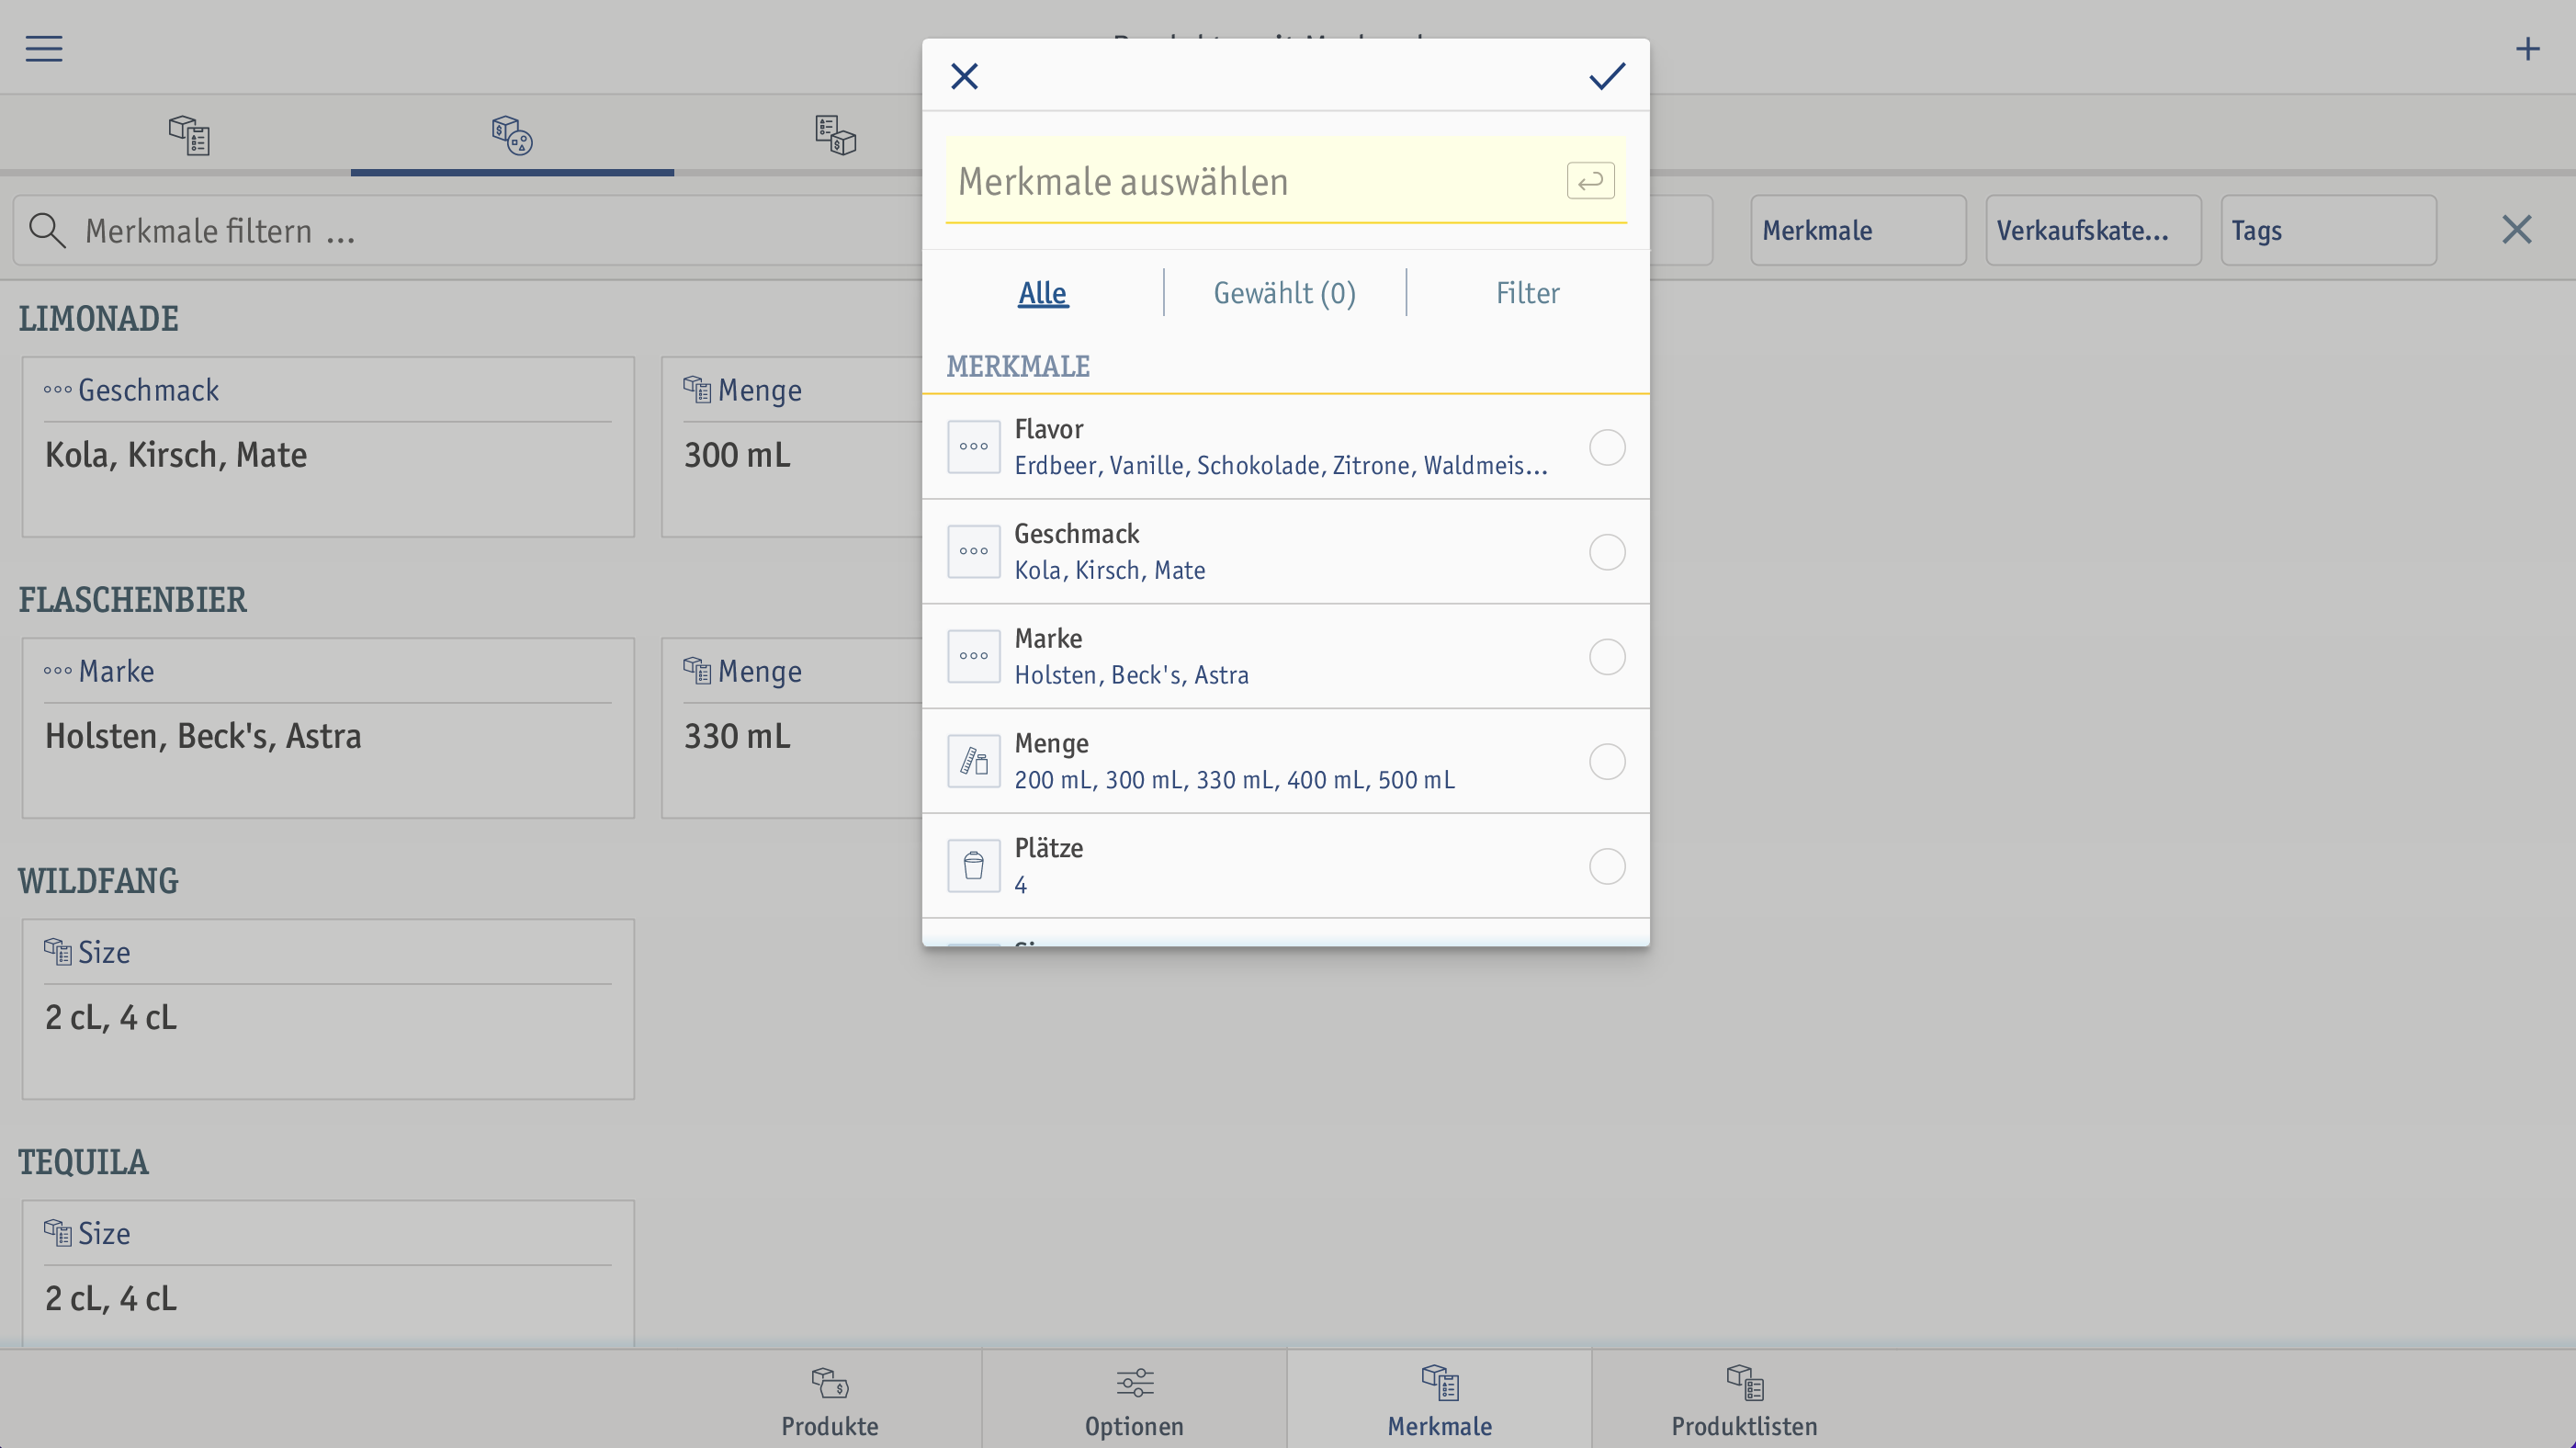The width and height of the screenshot is (2576, 1448).
Task: Go to Optionen in bottom bar
Action: coord(1134,1400)
